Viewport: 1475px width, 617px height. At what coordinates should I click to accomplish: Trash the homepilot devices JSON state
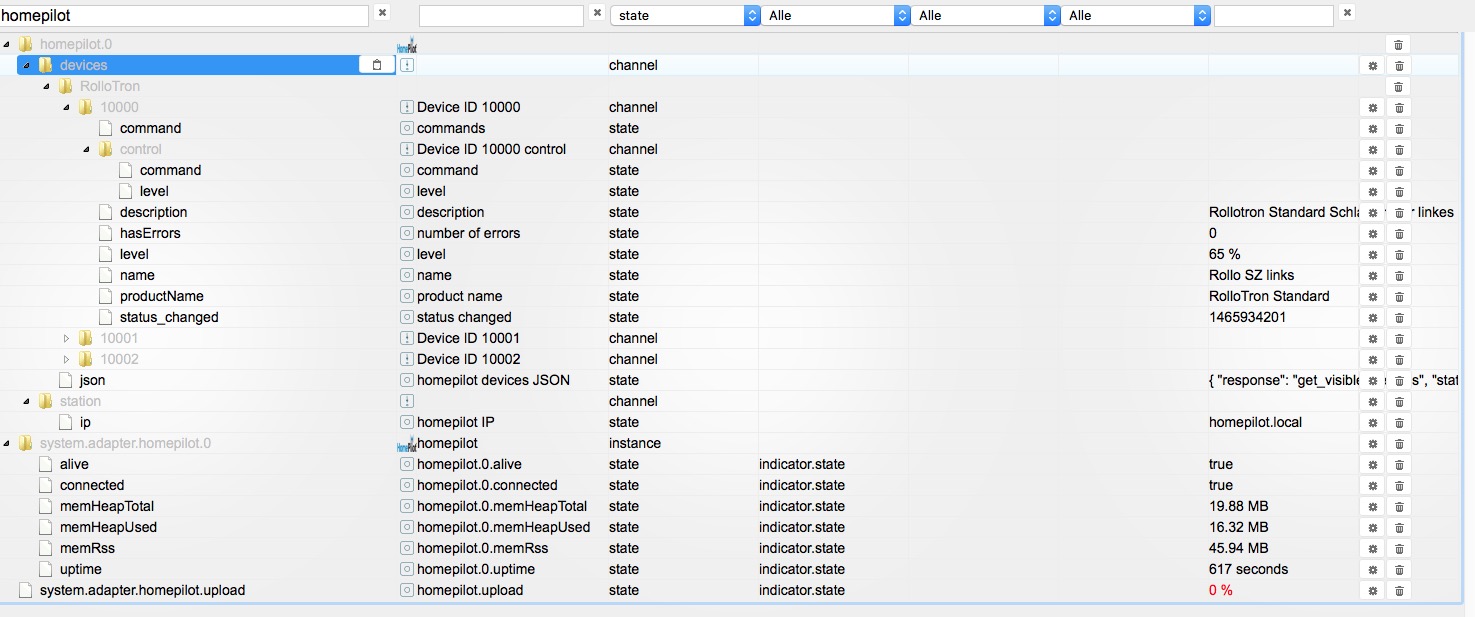click(1399, 380)
